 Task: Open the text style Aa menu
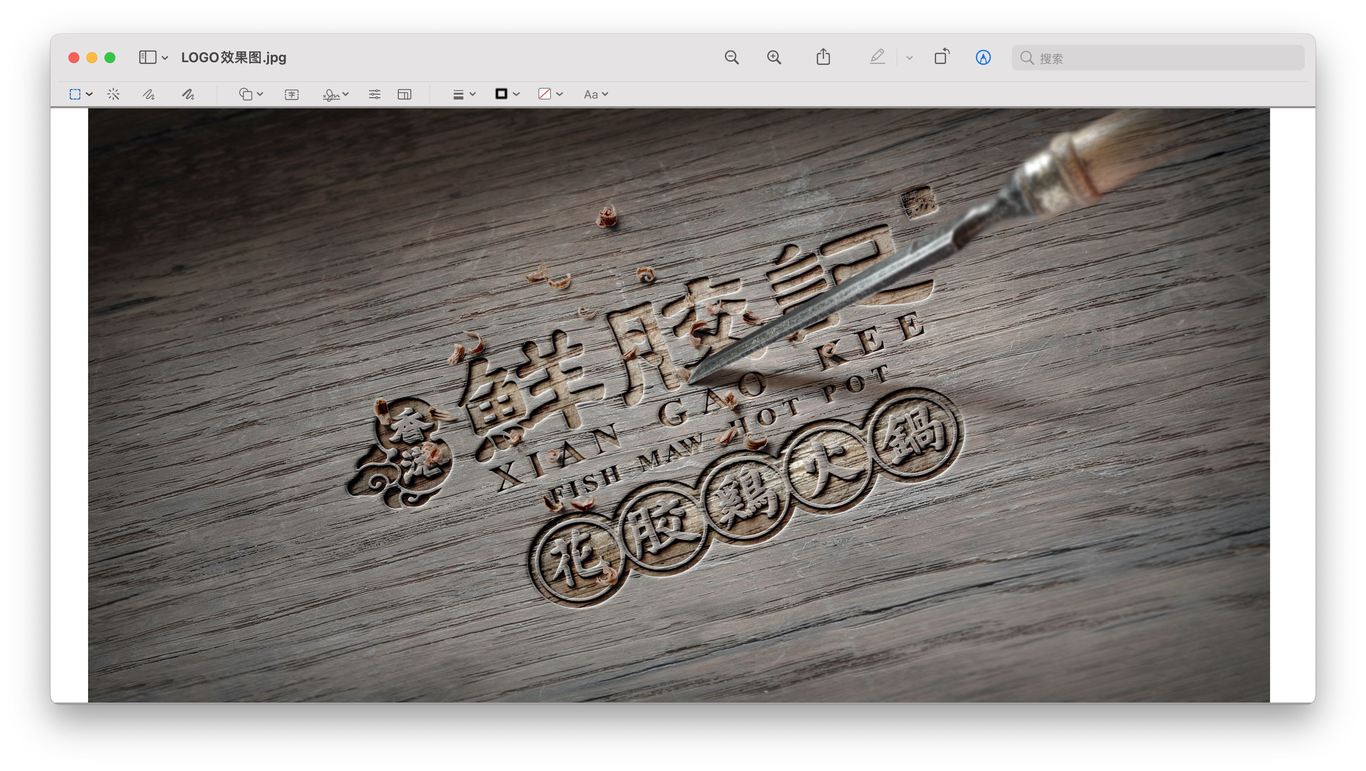coord(596,94)
